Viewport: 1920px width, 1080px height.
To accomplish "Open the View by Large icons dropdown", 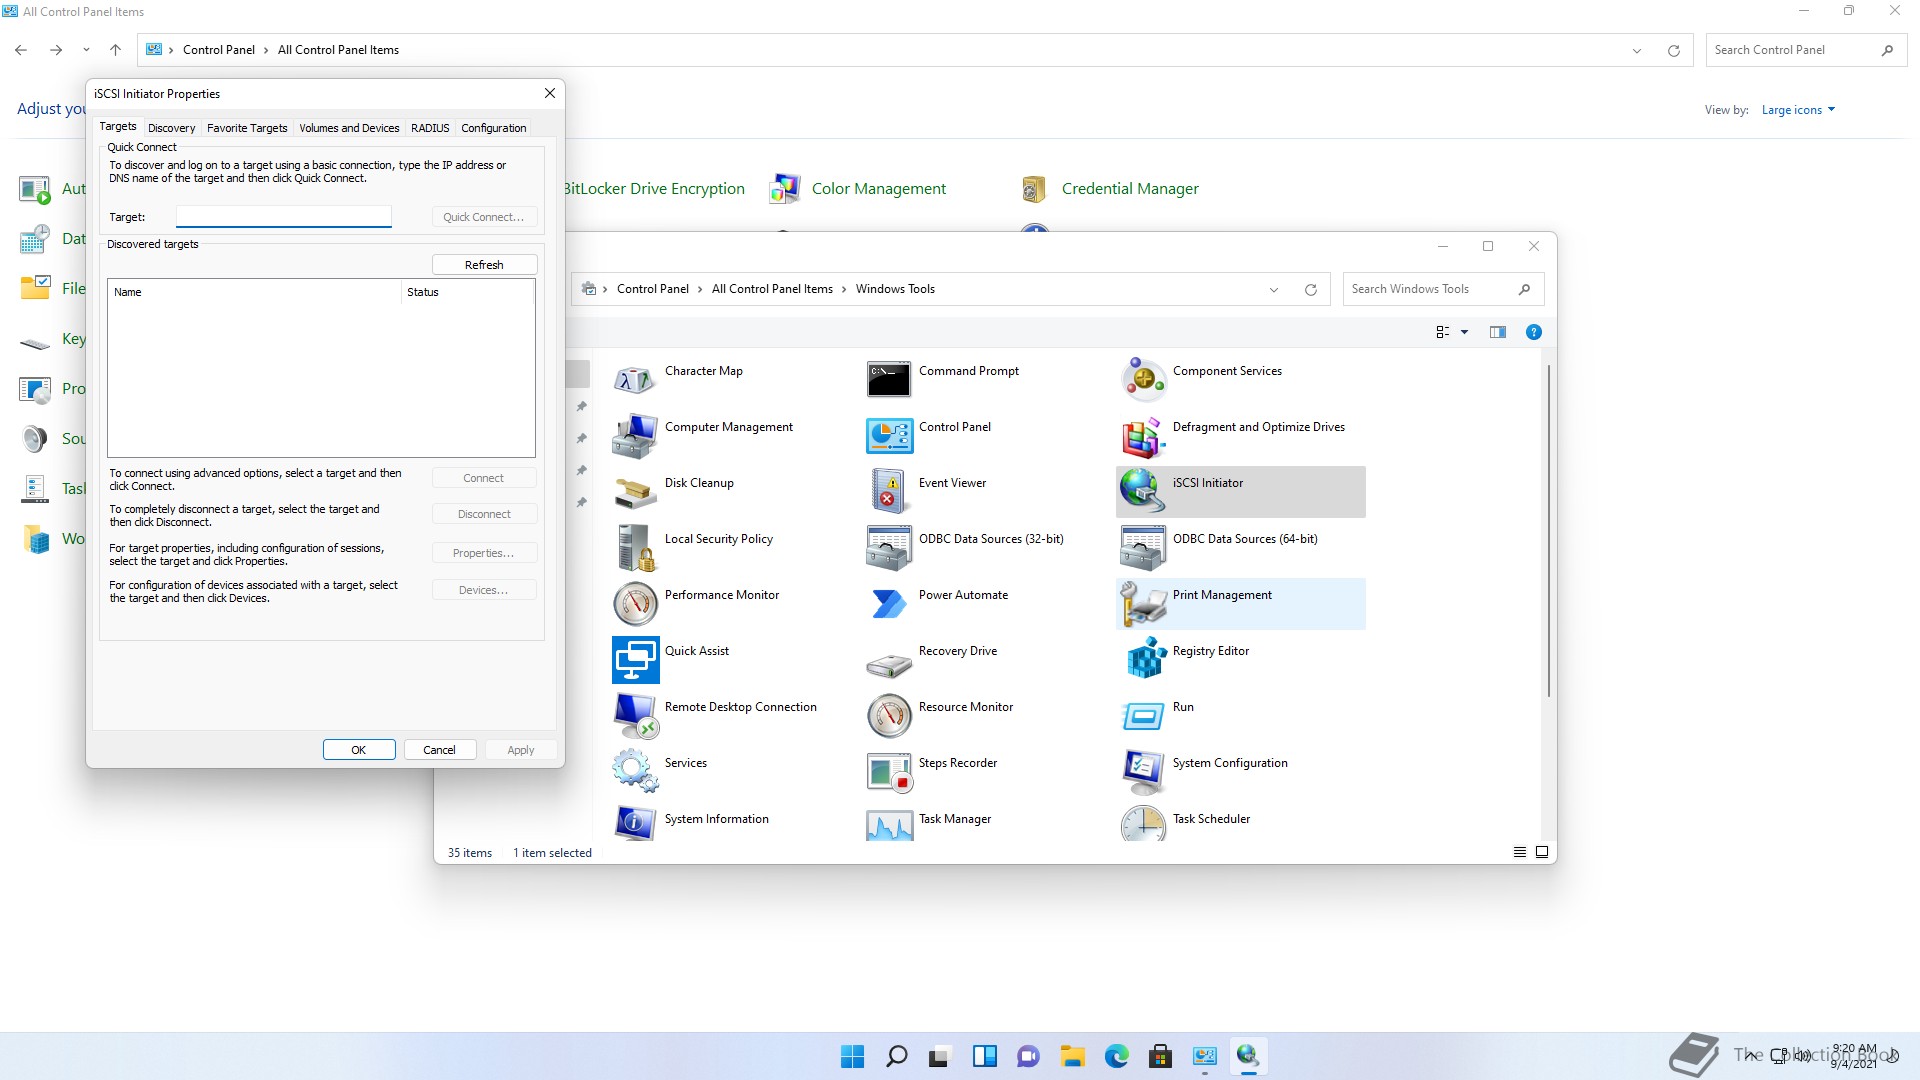I will pyautogui.click(x=1798, y=110).
